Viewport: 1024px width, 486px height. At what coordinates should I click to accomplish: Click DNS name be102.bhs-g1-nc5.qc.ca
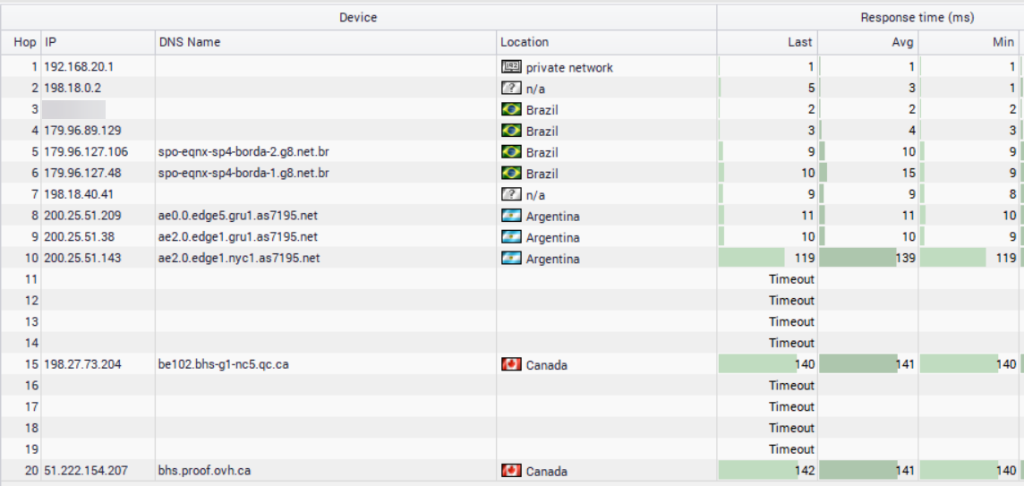[x=223, y=364]
